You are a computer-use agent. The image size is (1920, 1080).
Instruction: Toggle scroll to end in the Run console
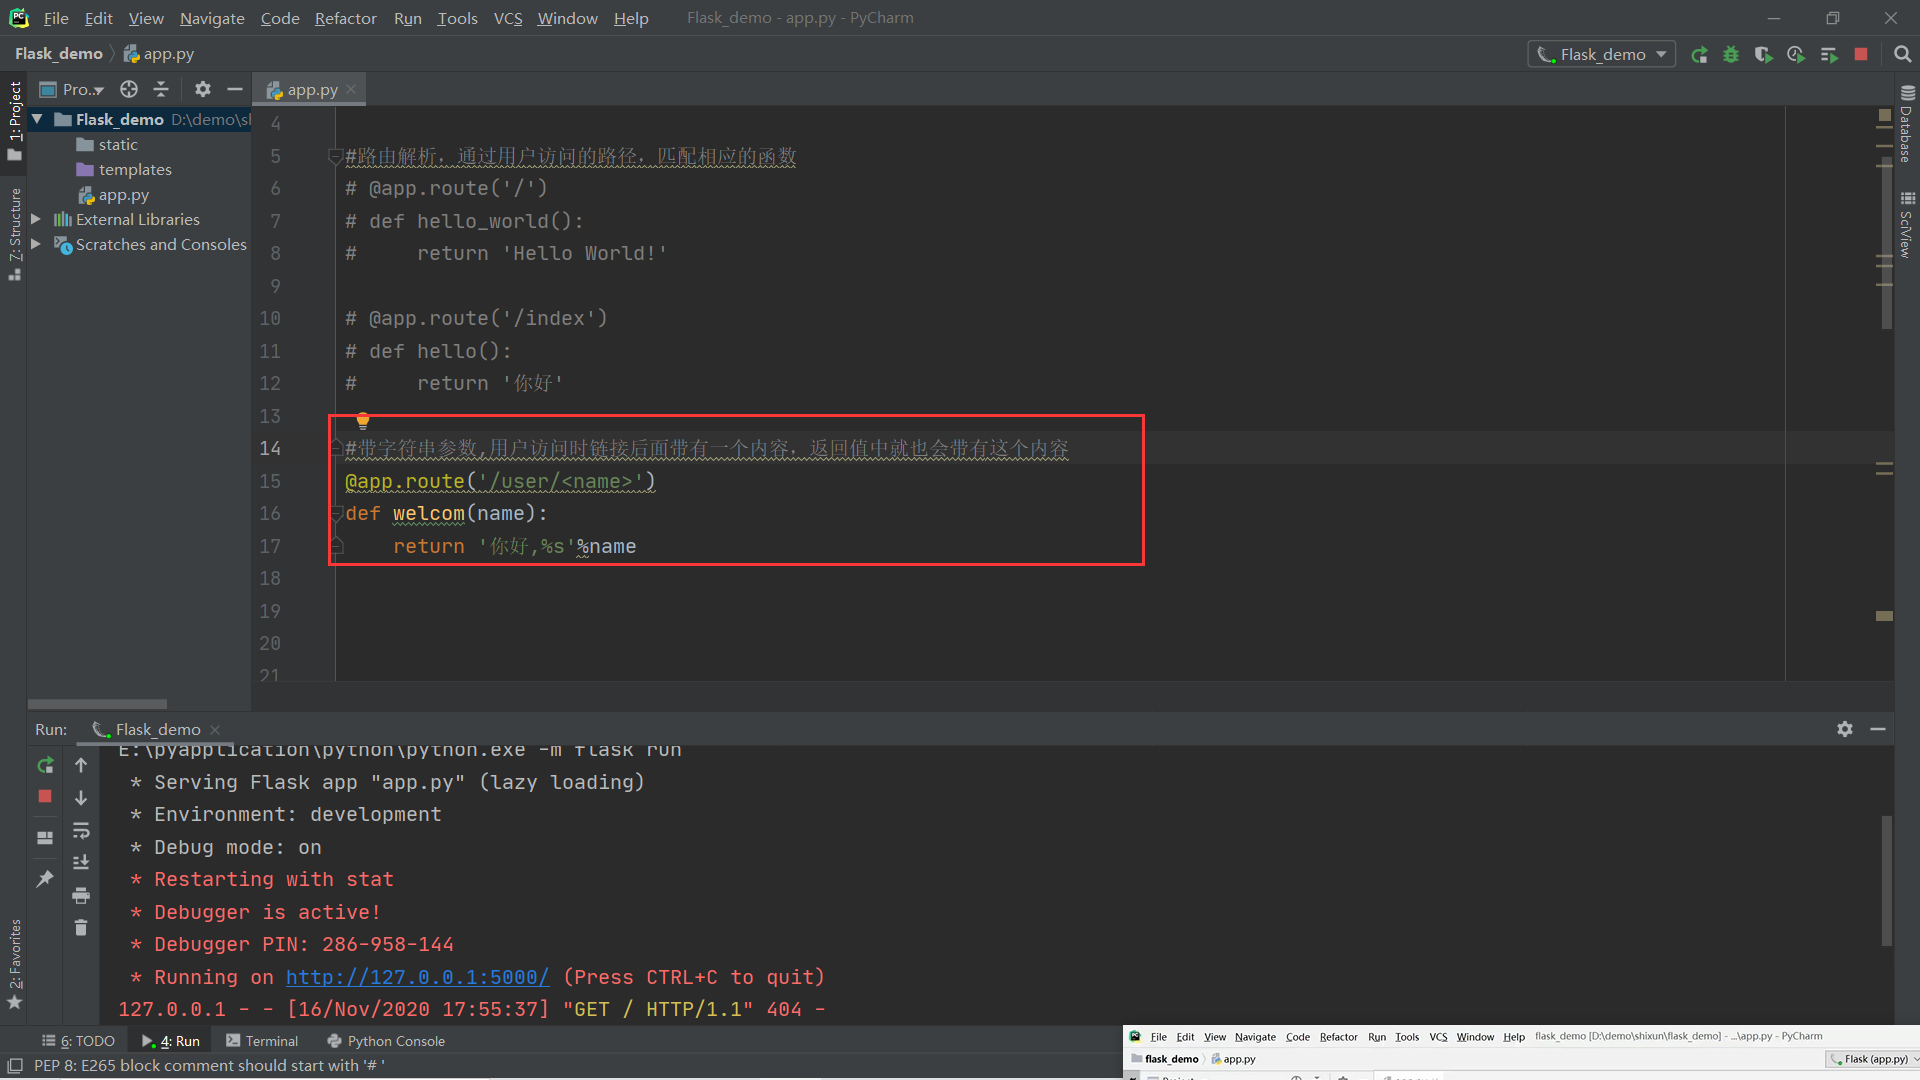81,863
